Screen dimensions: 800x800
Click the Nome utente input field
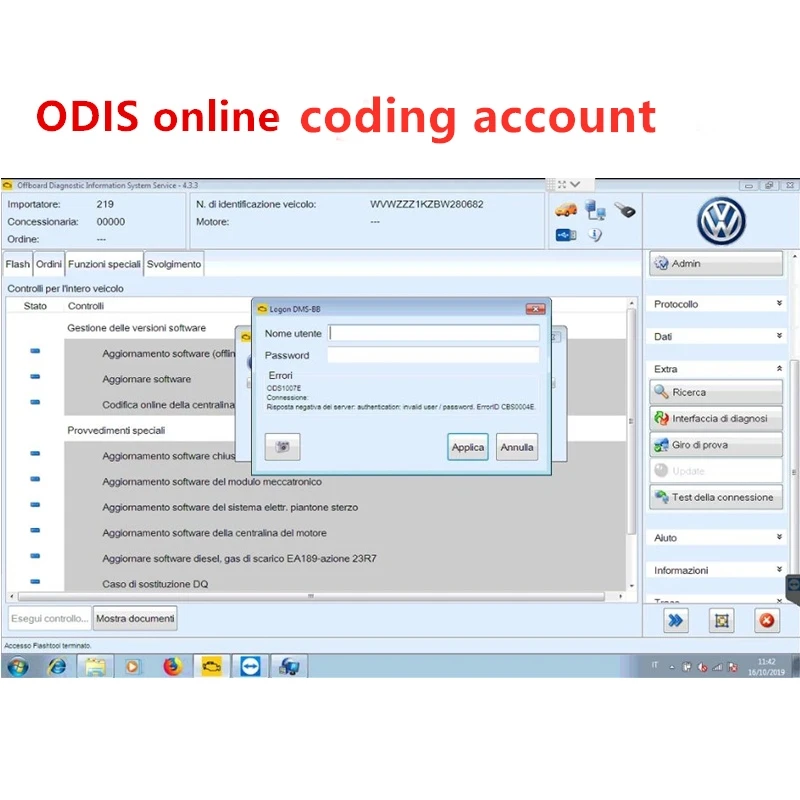434,333
